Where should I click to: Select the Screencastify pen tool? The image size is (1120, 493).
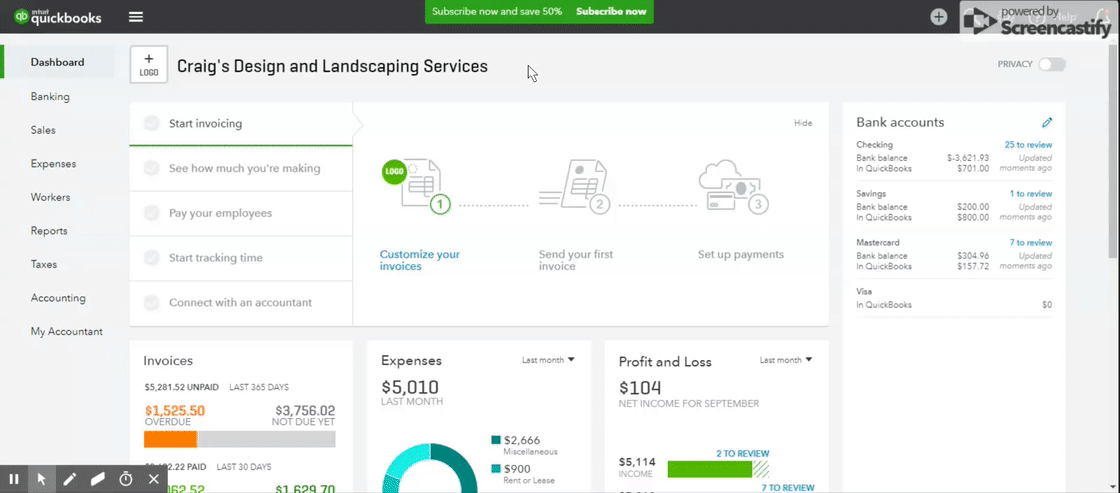click(x=69, y=479)
